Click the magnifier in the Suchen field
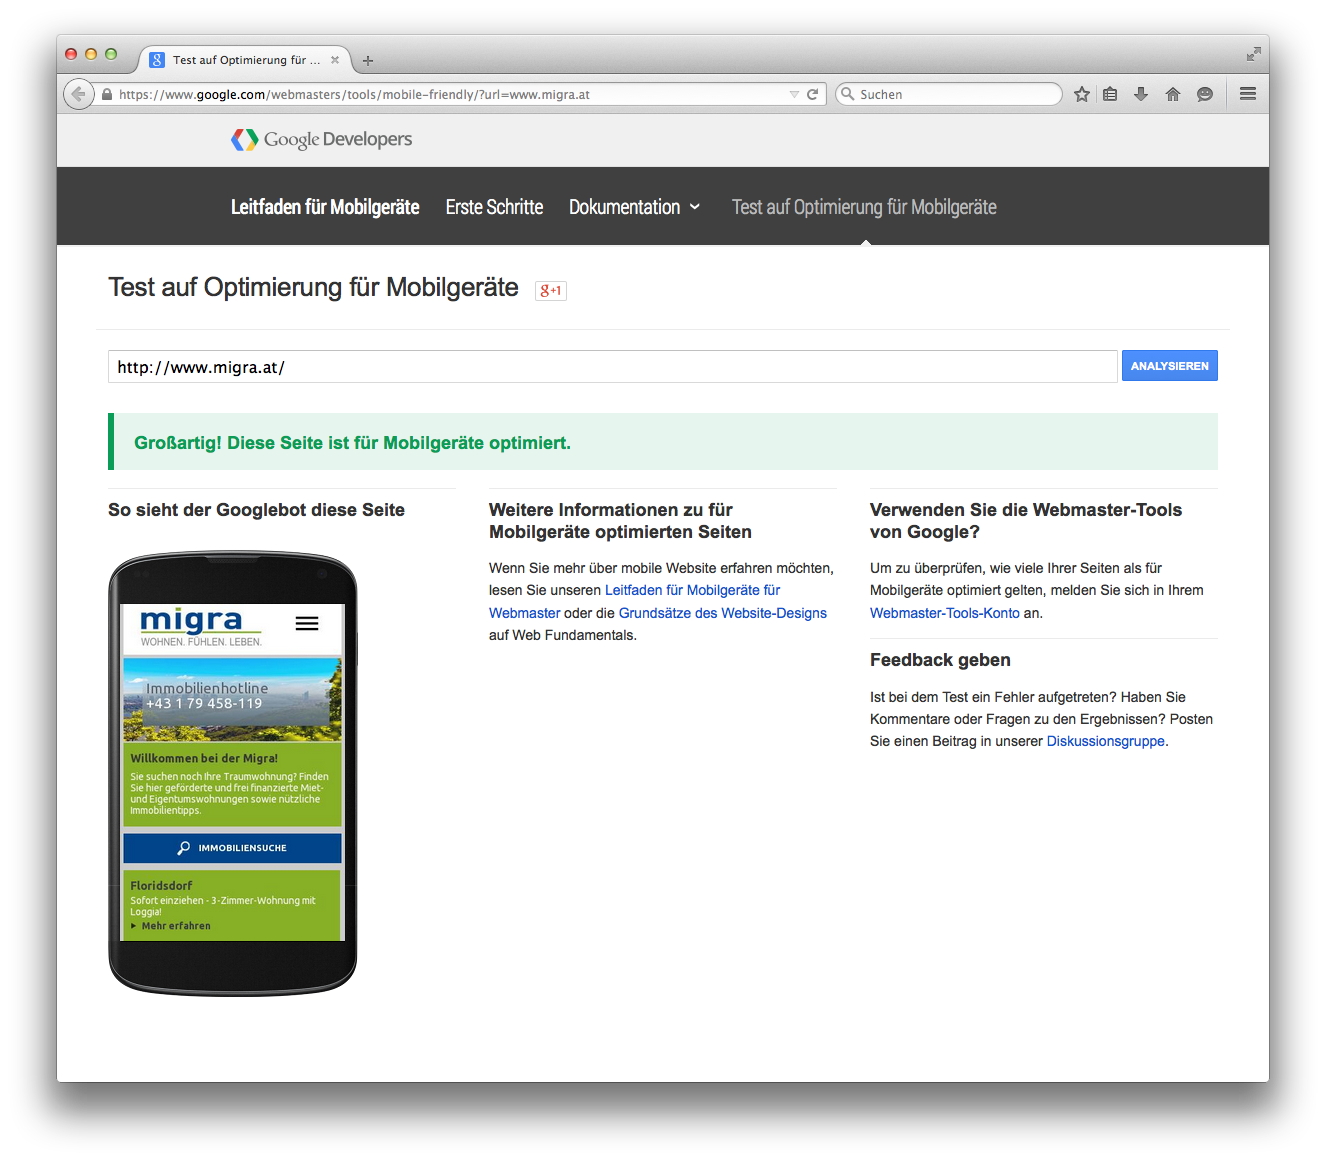 pyautogui.click(x=847, y=93)
